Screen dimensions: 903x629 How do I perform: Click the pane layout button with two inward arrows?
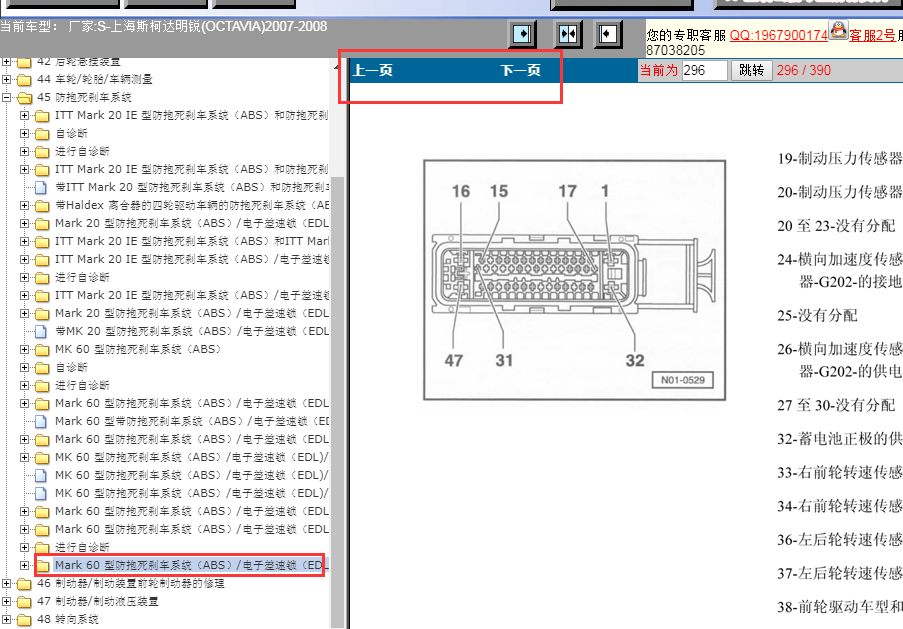(x=567, y=34)
